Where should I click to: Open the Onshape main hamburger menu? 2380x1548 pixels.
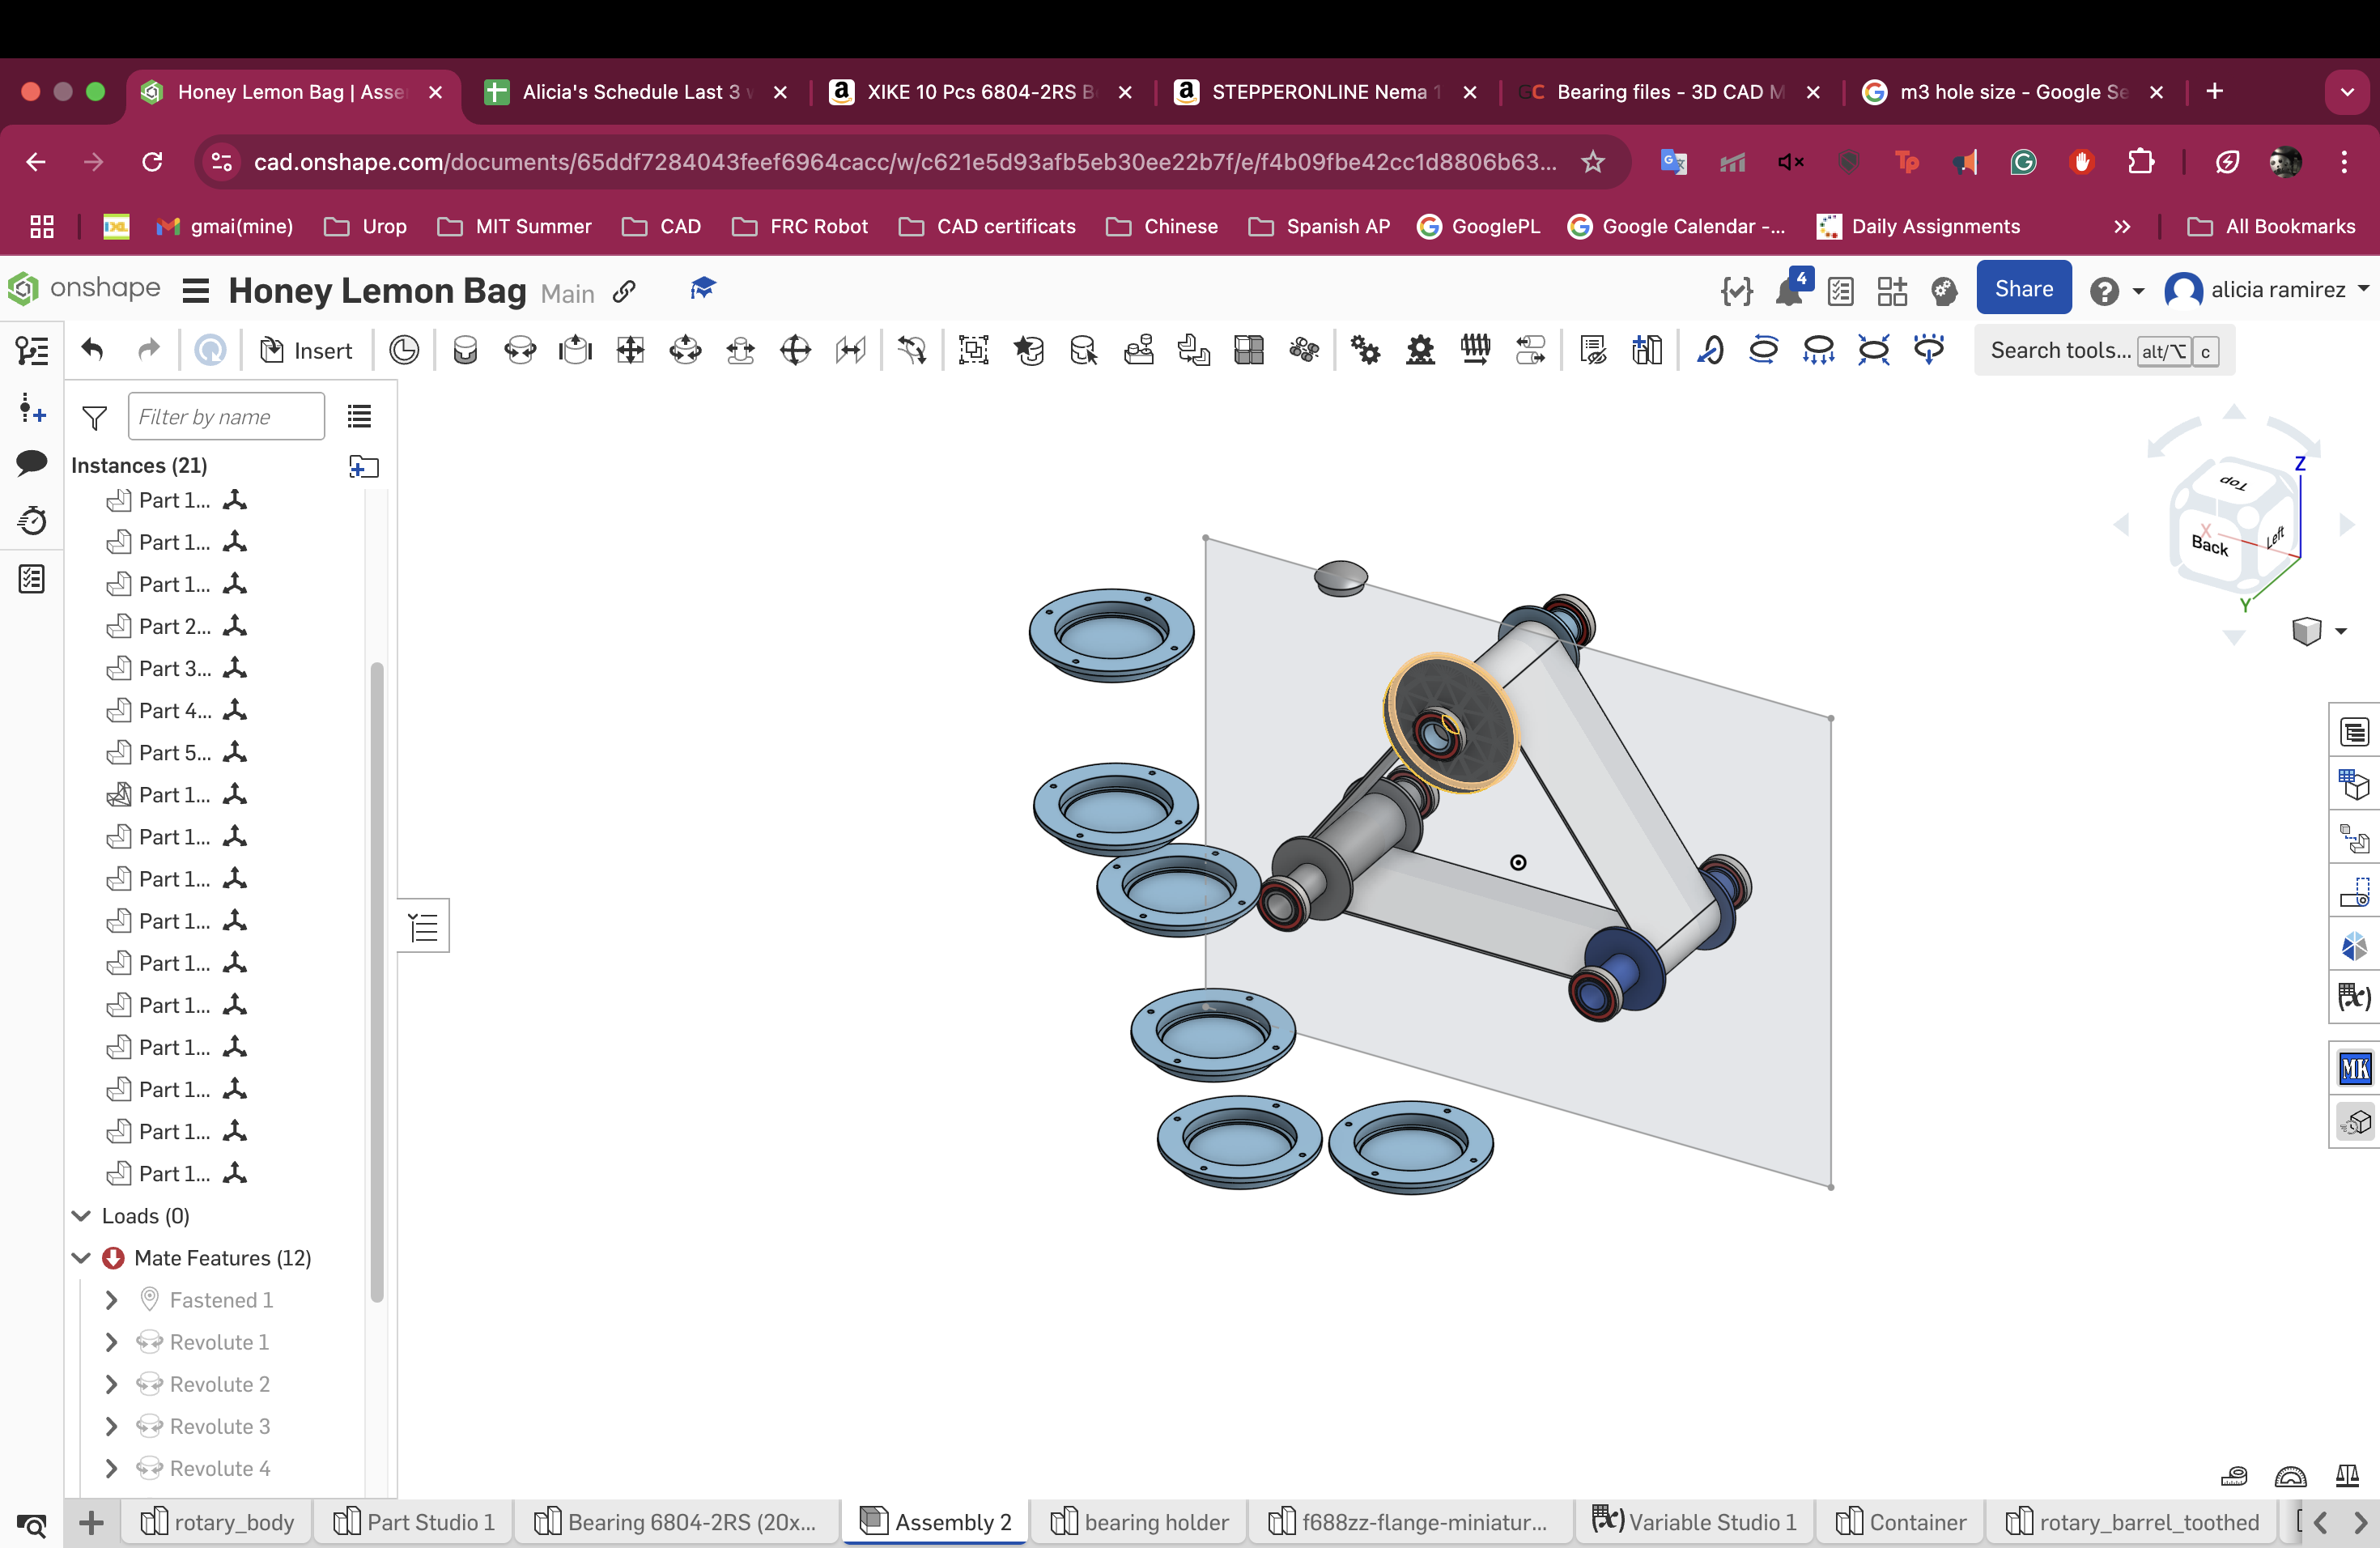click(x=196, y=291)
